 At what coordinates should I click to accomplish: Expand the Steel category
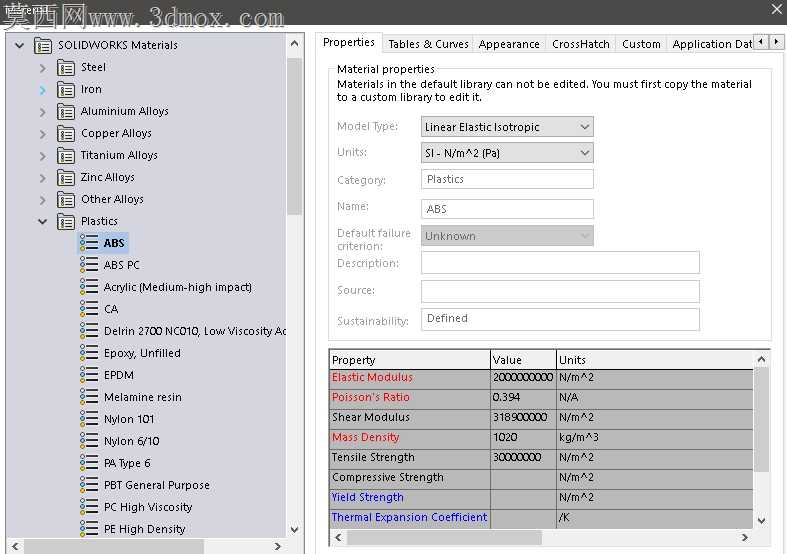(43, 68)
